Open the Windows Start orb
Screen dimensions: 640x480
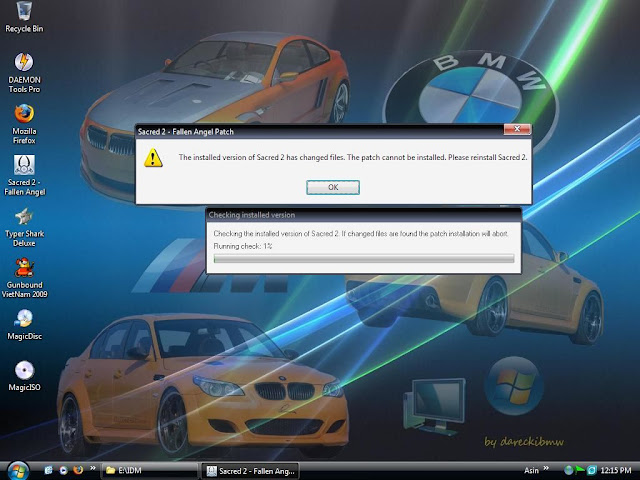coord(18,470)
